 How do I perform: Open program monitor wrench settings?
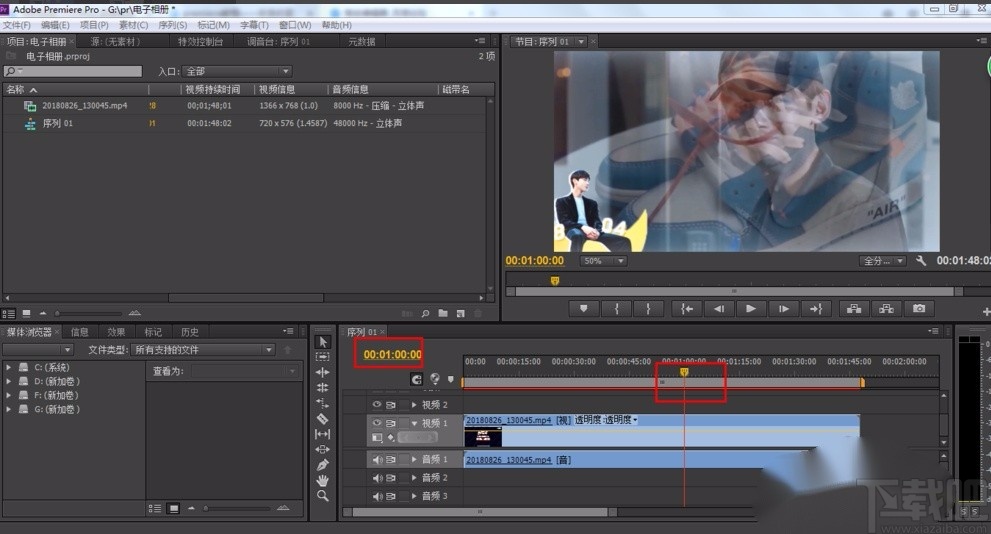[x=921, y=261]
